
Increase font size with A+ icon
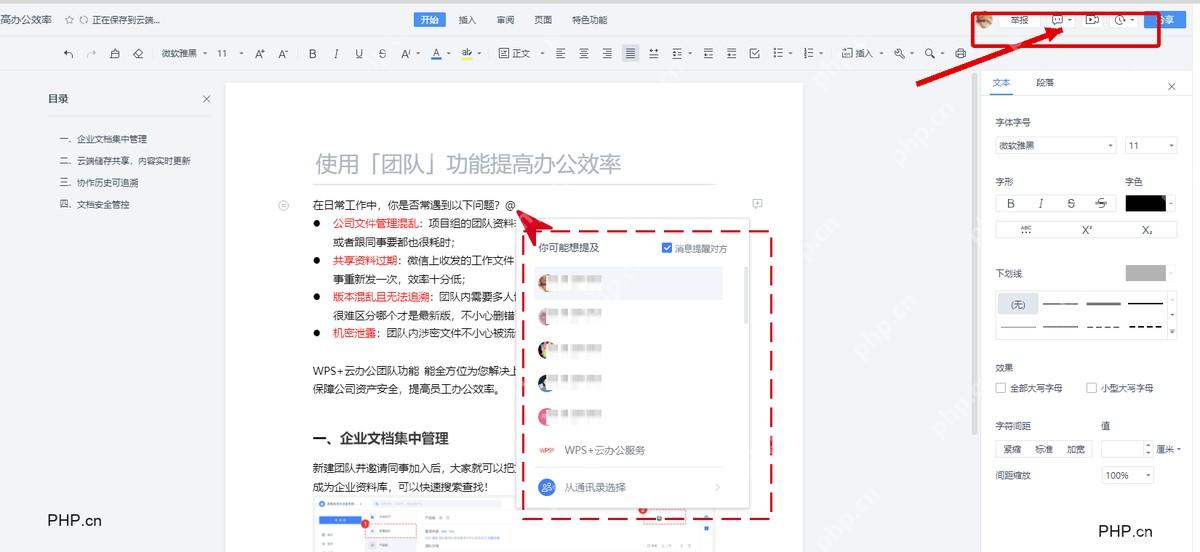260,54
